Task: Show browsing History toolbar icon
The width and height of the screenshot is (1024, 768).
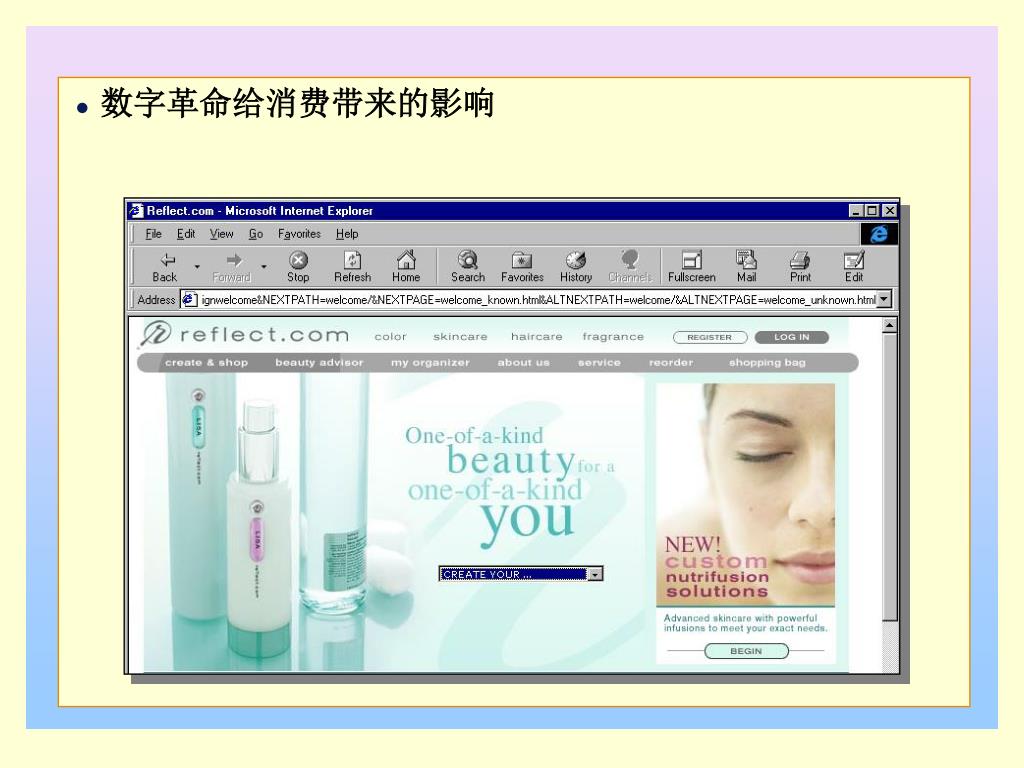Action: (576, 267)
